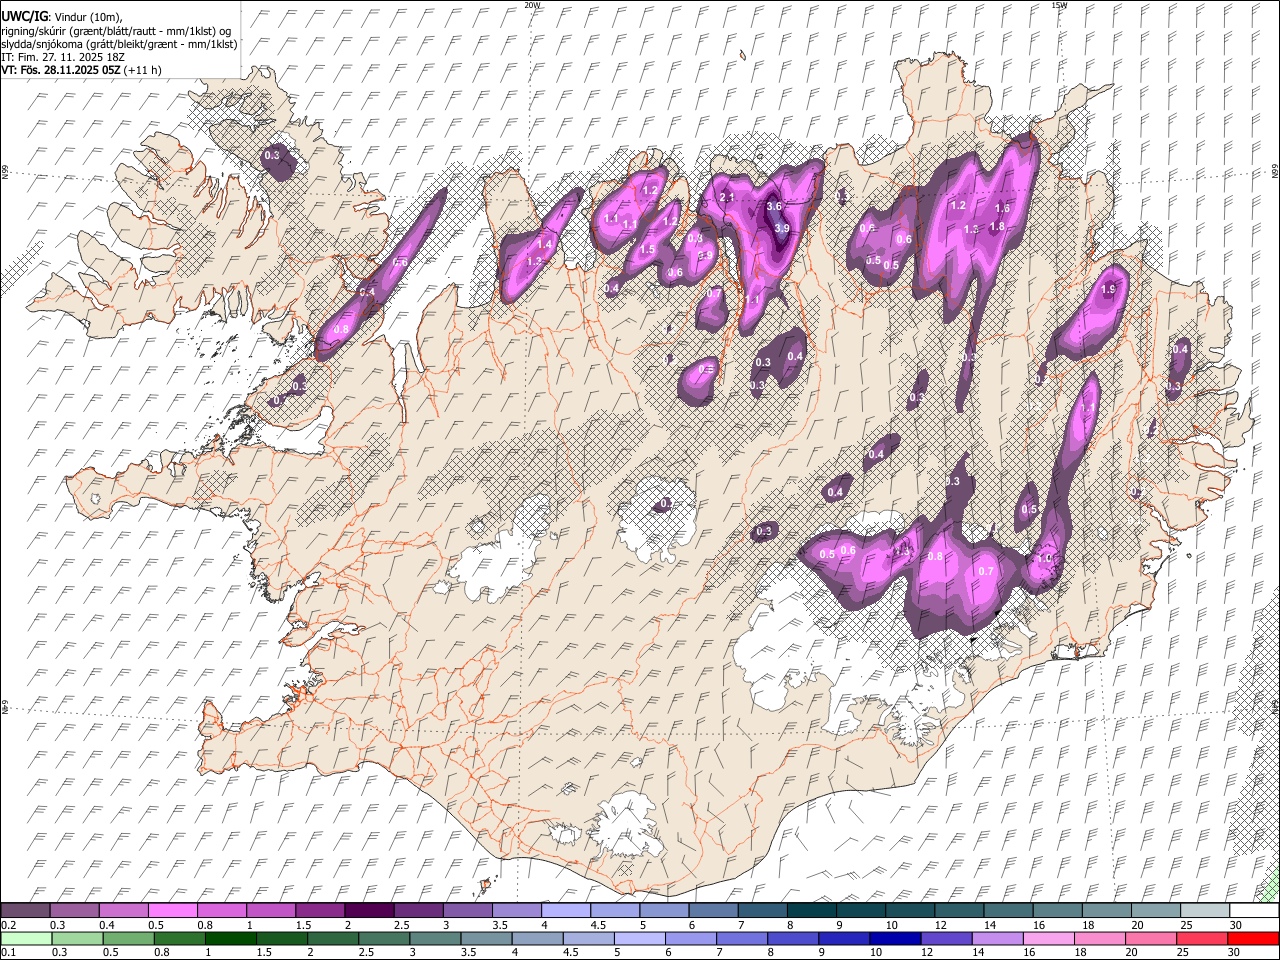This screenshot has height=960, width=1280.
Task: Pick the light lavender 4–4.5 swatch in the upper legend
Action: tap(565, 911)
